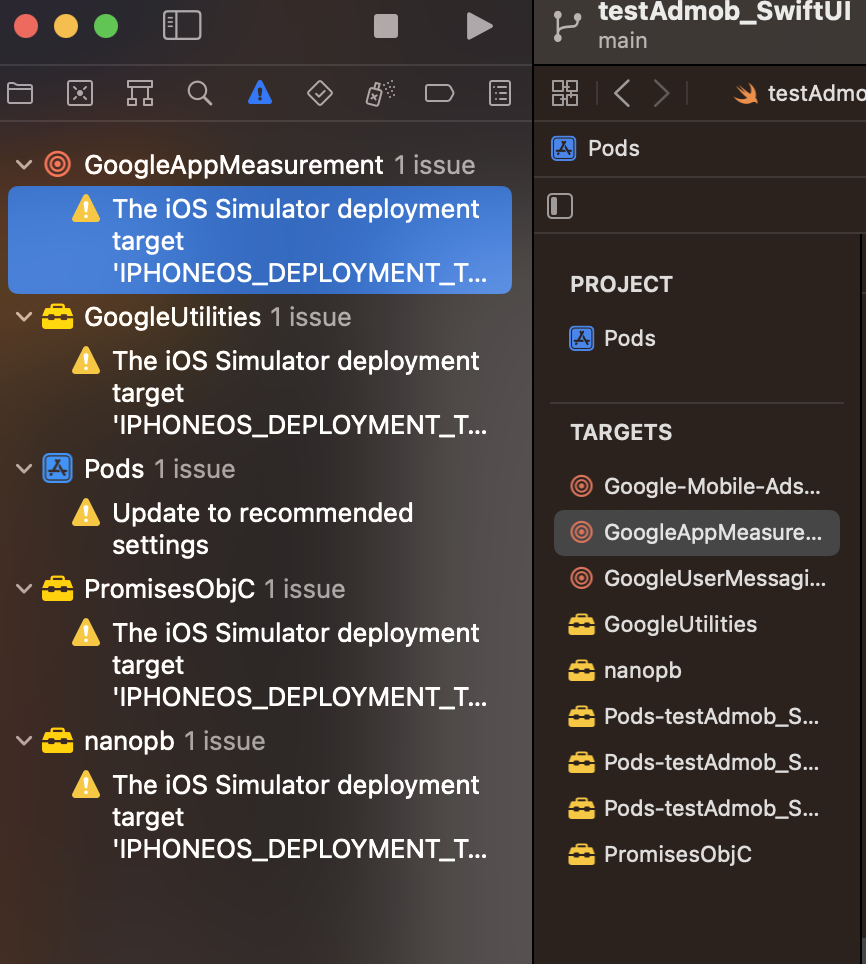This screenshot has width=866, height=964.
Task: Switch to the Source Control navigator
Action: tap(80, 93)
